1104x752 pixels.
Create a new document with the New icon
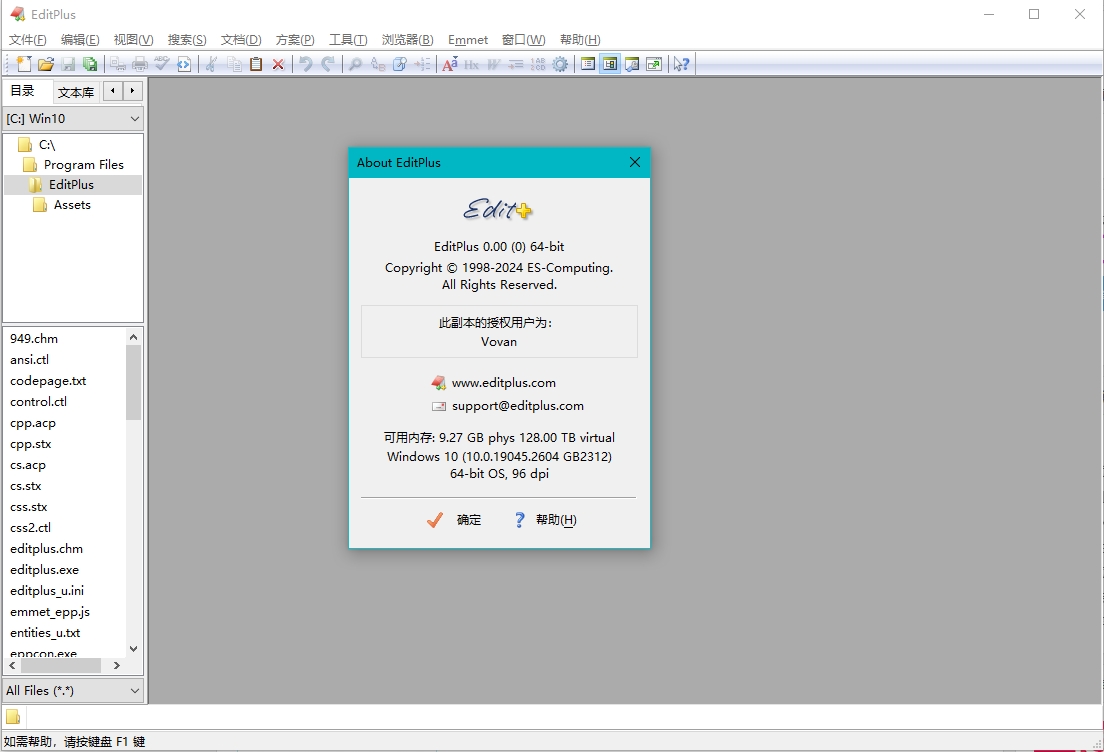point(24,64)
